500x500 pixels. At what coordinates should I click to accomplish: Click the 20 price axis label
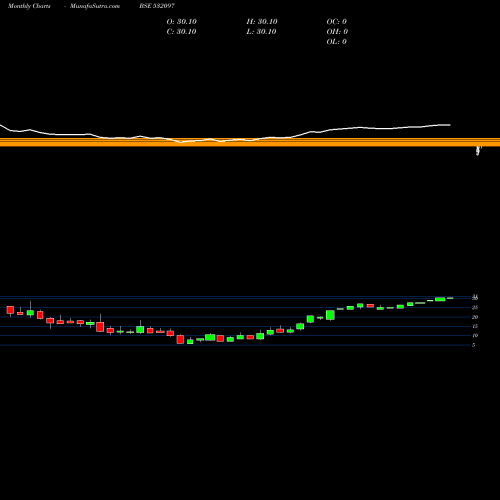[475, 317]
